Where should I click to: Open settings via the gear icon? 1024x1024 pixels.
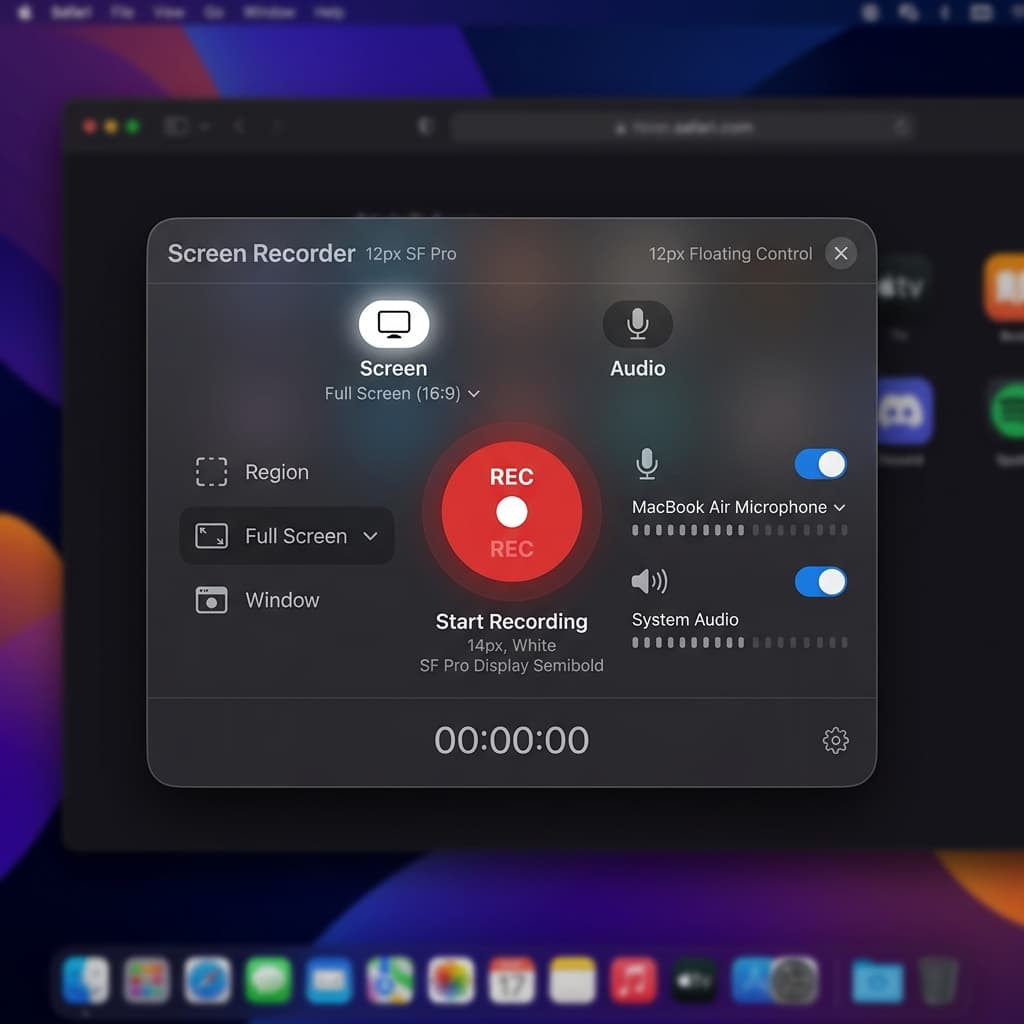(835, 740)
